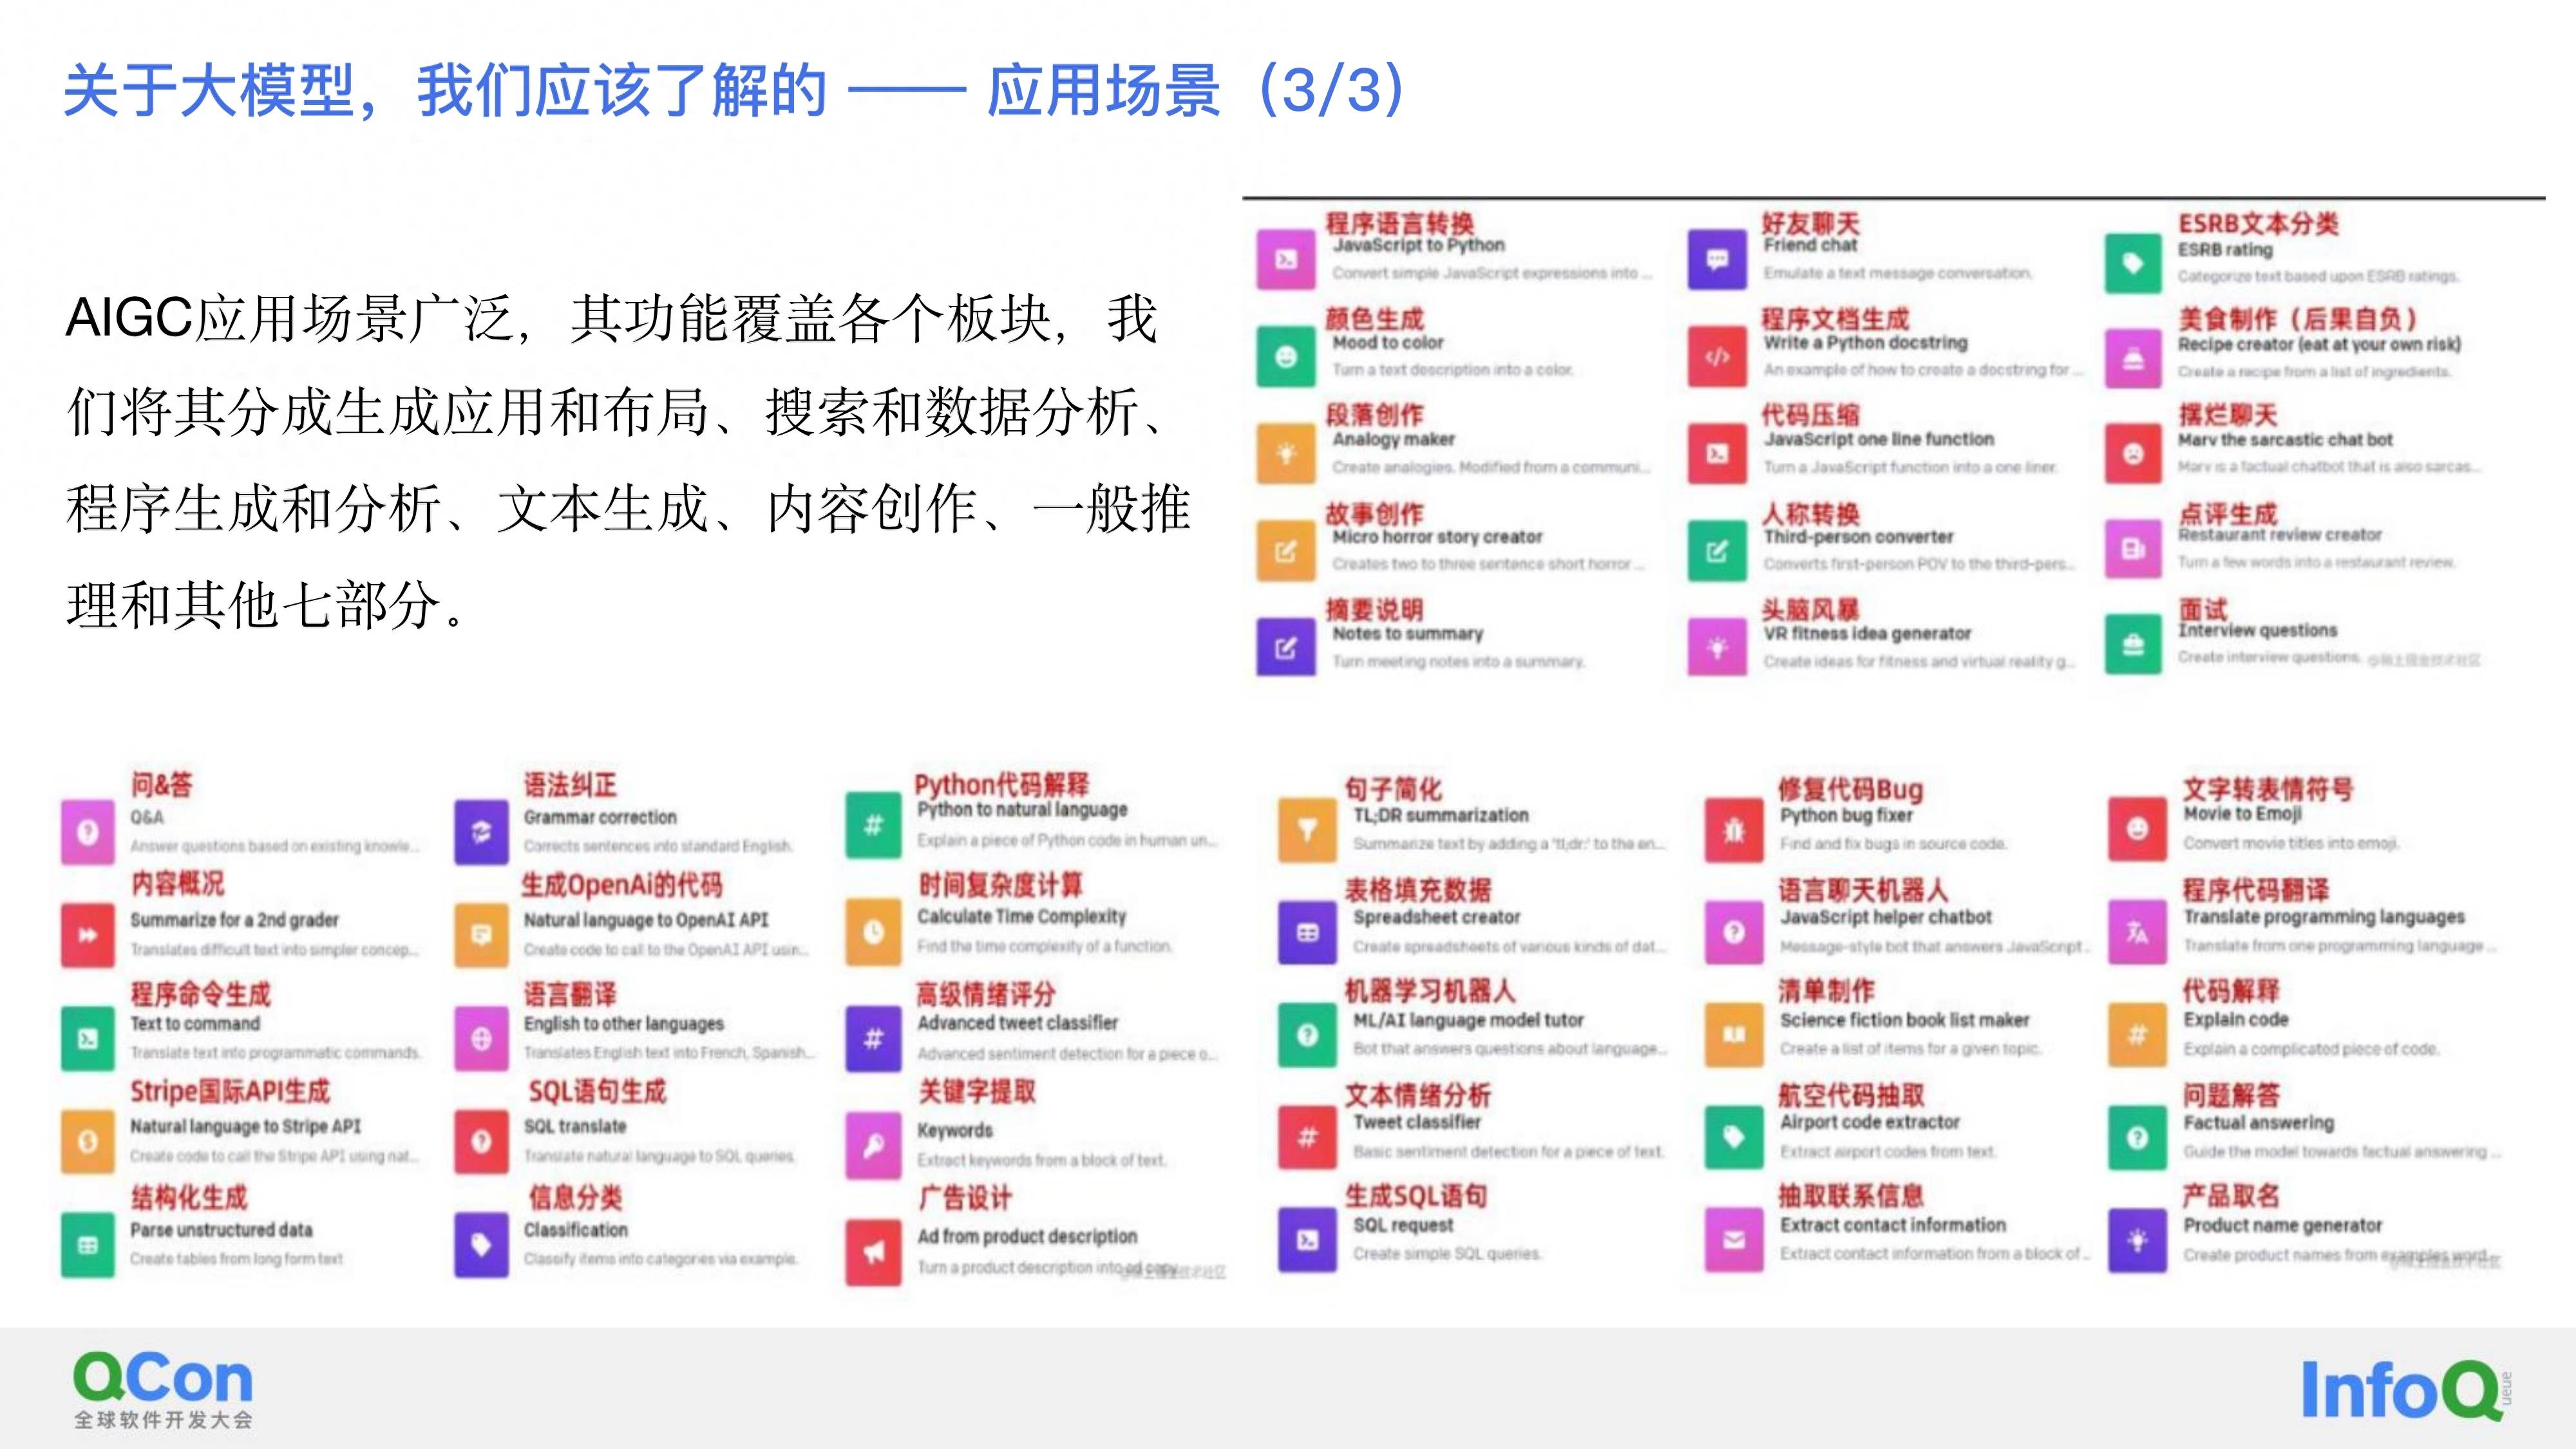Click the JavaScript to Python icon

point(1286,260)
